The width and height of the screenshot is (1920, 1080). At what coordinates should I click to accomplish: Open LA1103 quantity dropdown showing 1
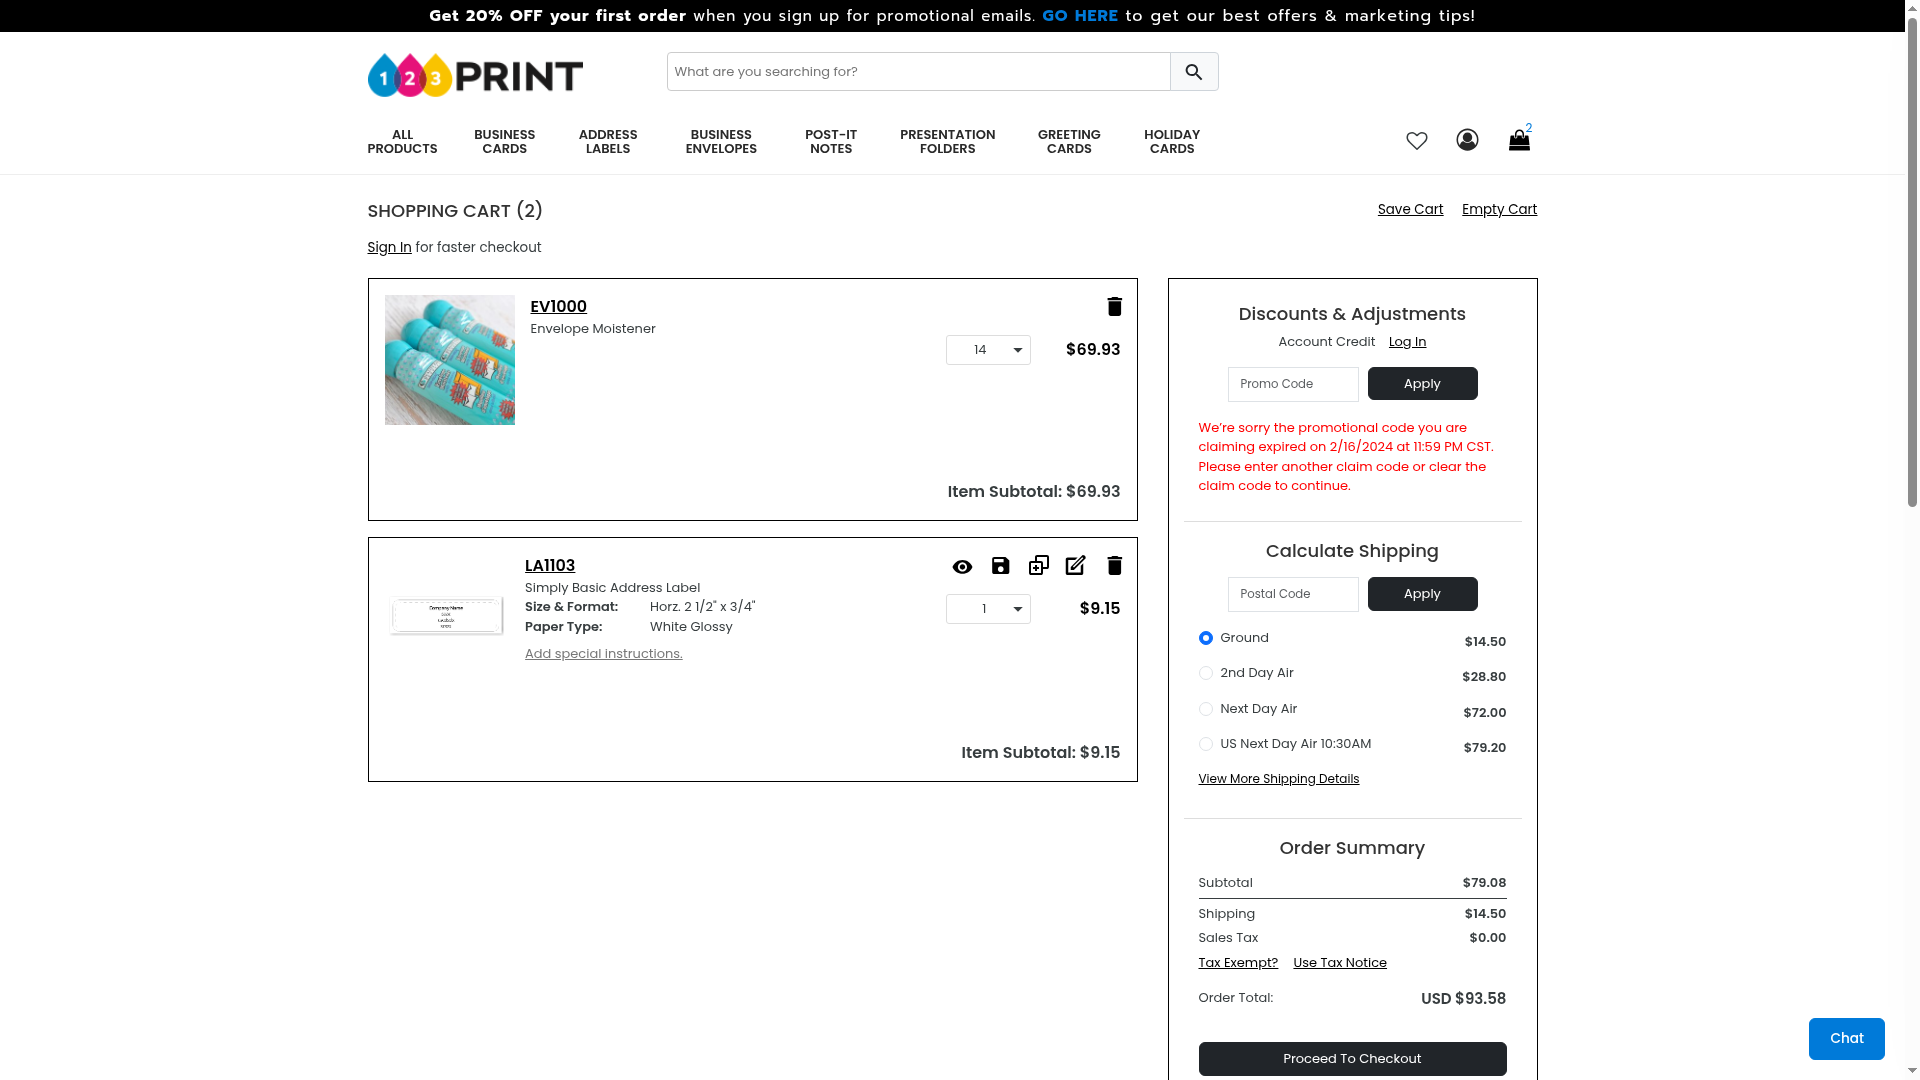coord(988,609)
